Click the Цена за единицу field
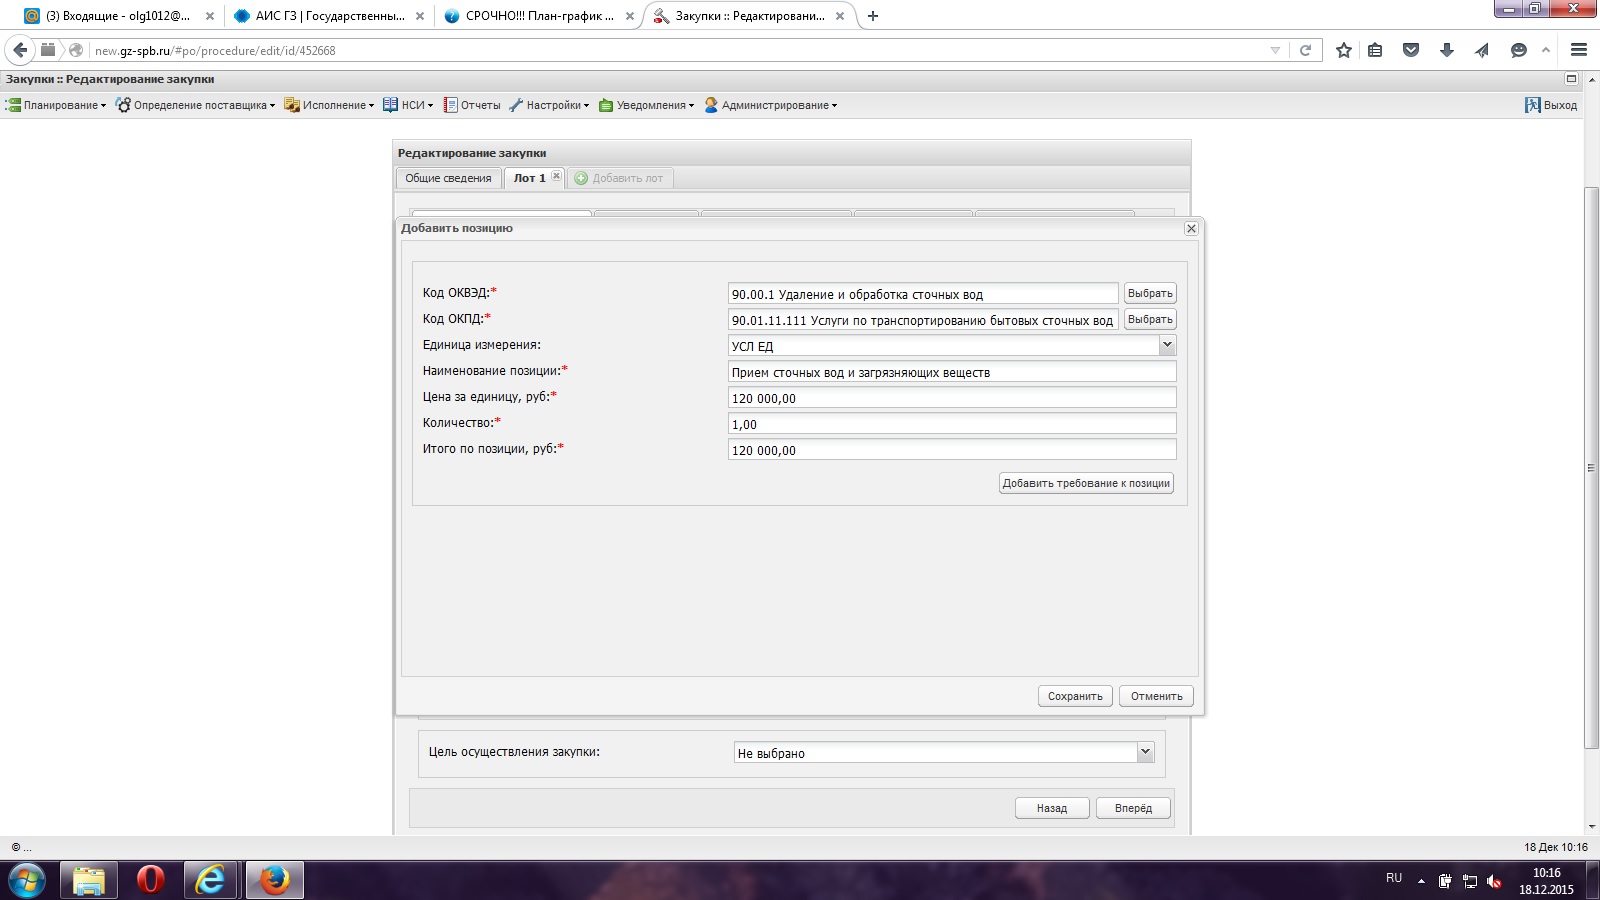 pyautogui.click(x=952, y=398)
